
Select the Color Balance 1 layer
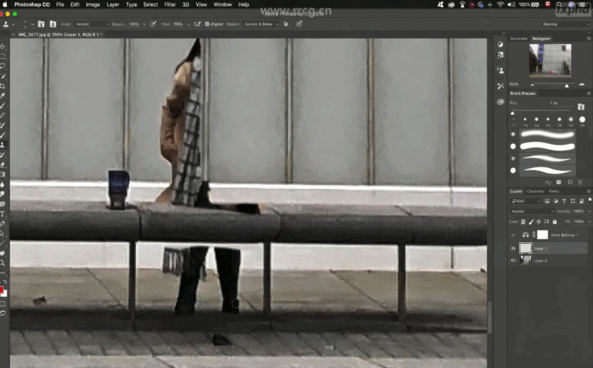click(563, 235)
